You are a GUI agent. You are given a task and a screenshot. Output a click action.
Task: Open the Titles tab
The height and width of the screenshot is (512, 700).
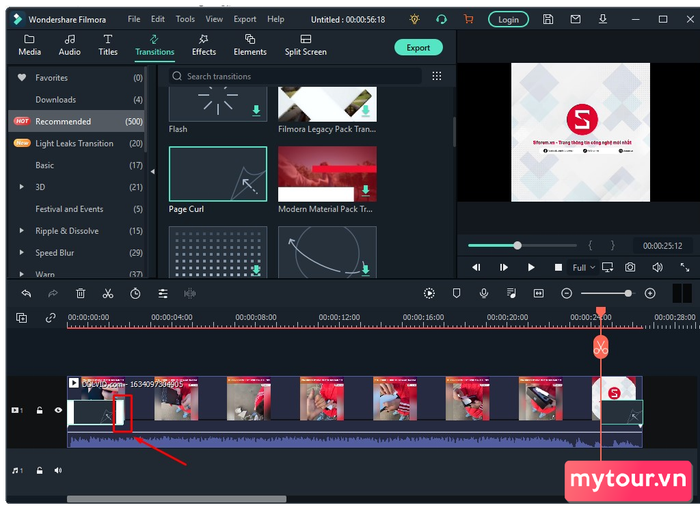[x=108, y=45]
